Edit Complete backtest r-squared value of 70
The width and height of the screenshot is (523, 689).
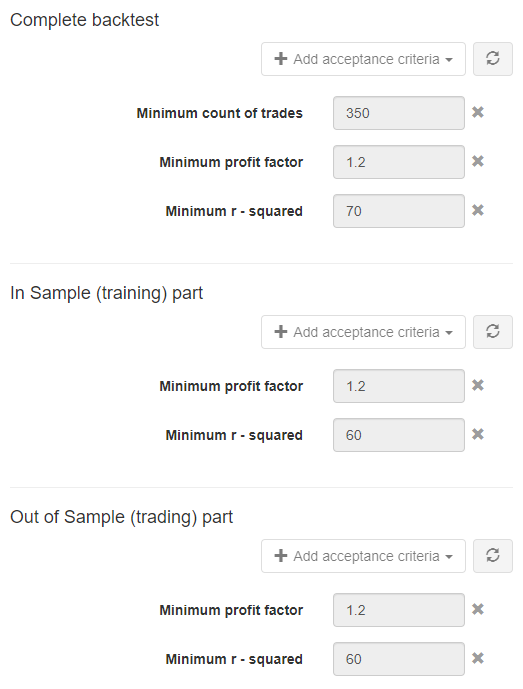pos(399,211)
